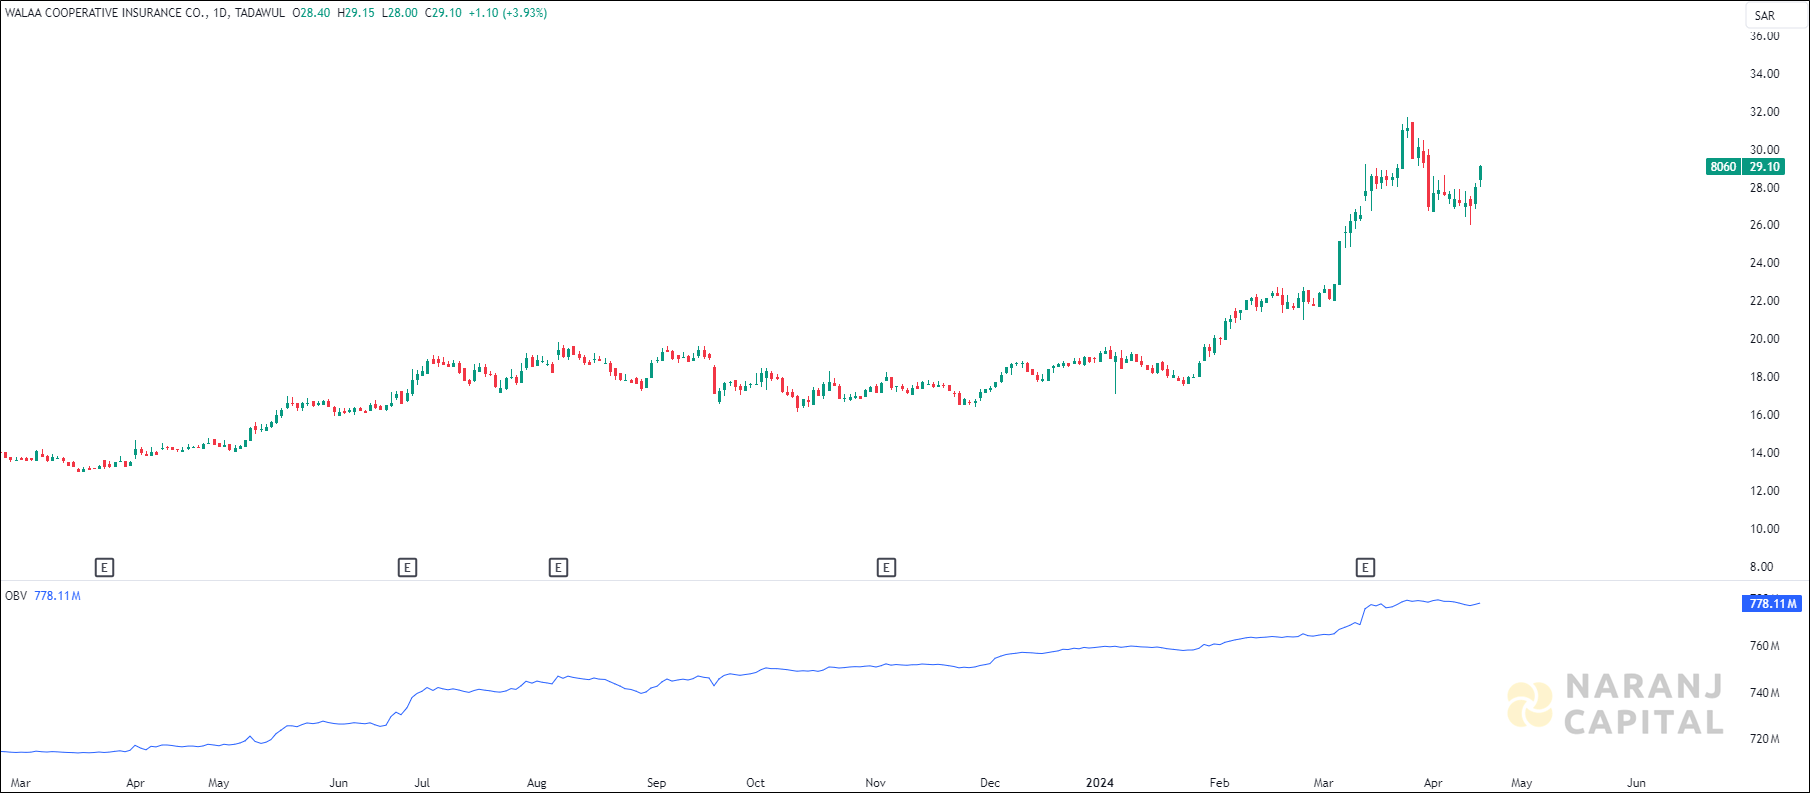Click the WALAA COOPERATIVE INSURANCE CO. symbol title
Image resolution: width=1810 pixels, height=793 pixels.
coord(104,13)
